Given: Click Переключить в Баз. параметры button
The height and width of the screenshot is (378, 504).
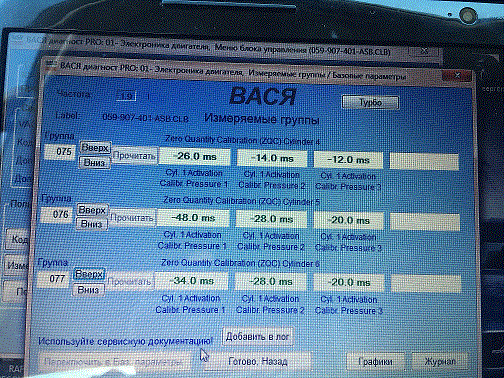Looking at the screenshot, I should (114, 362).
